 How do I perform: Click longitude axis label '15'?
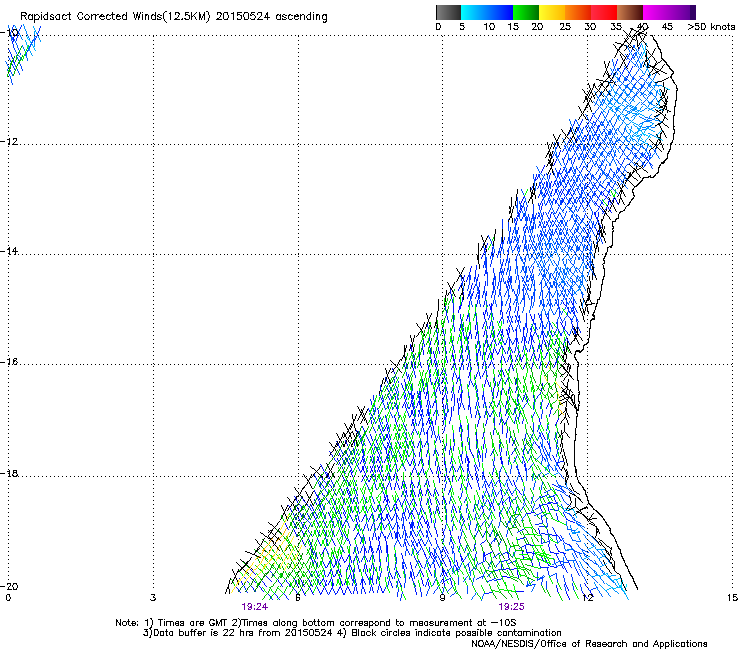[x=732, y=598]
